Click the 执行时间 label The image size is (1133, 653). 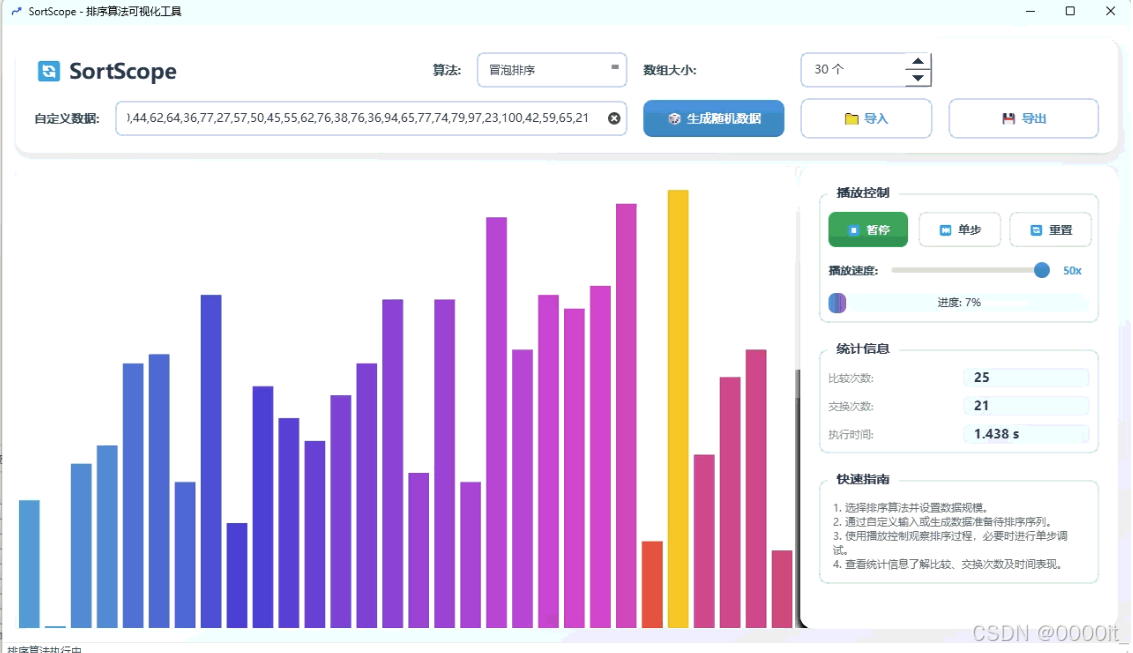[850, 434]
